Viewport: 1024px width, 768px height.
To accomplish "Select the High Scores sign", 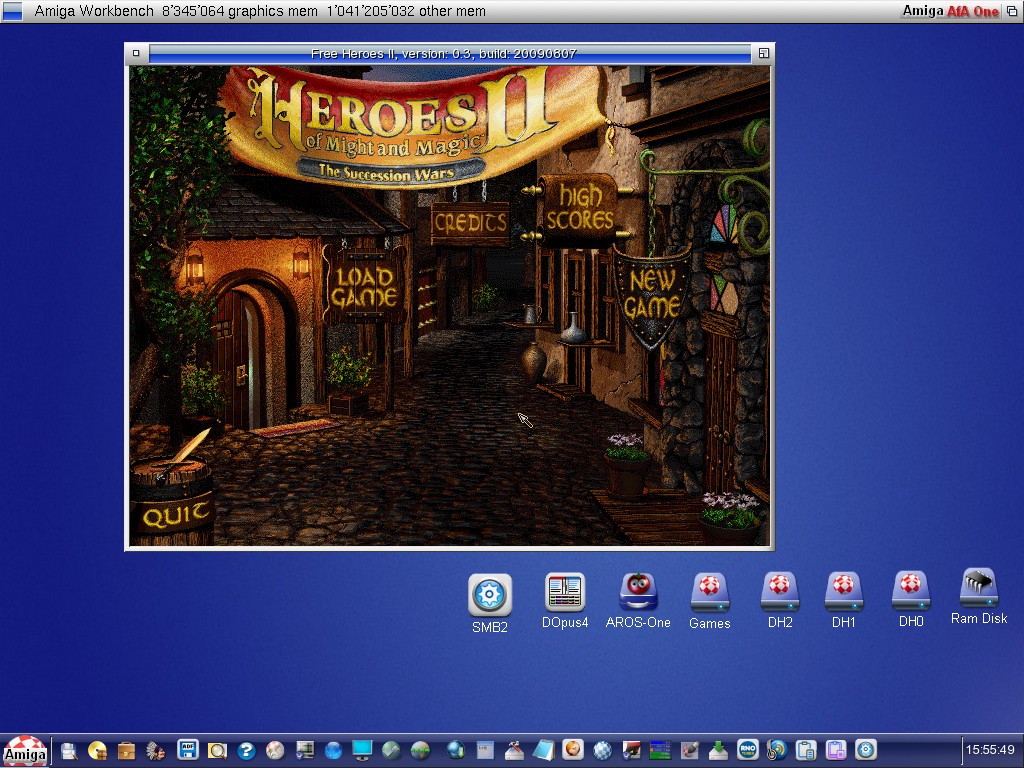I will click(x=580, y=207).
